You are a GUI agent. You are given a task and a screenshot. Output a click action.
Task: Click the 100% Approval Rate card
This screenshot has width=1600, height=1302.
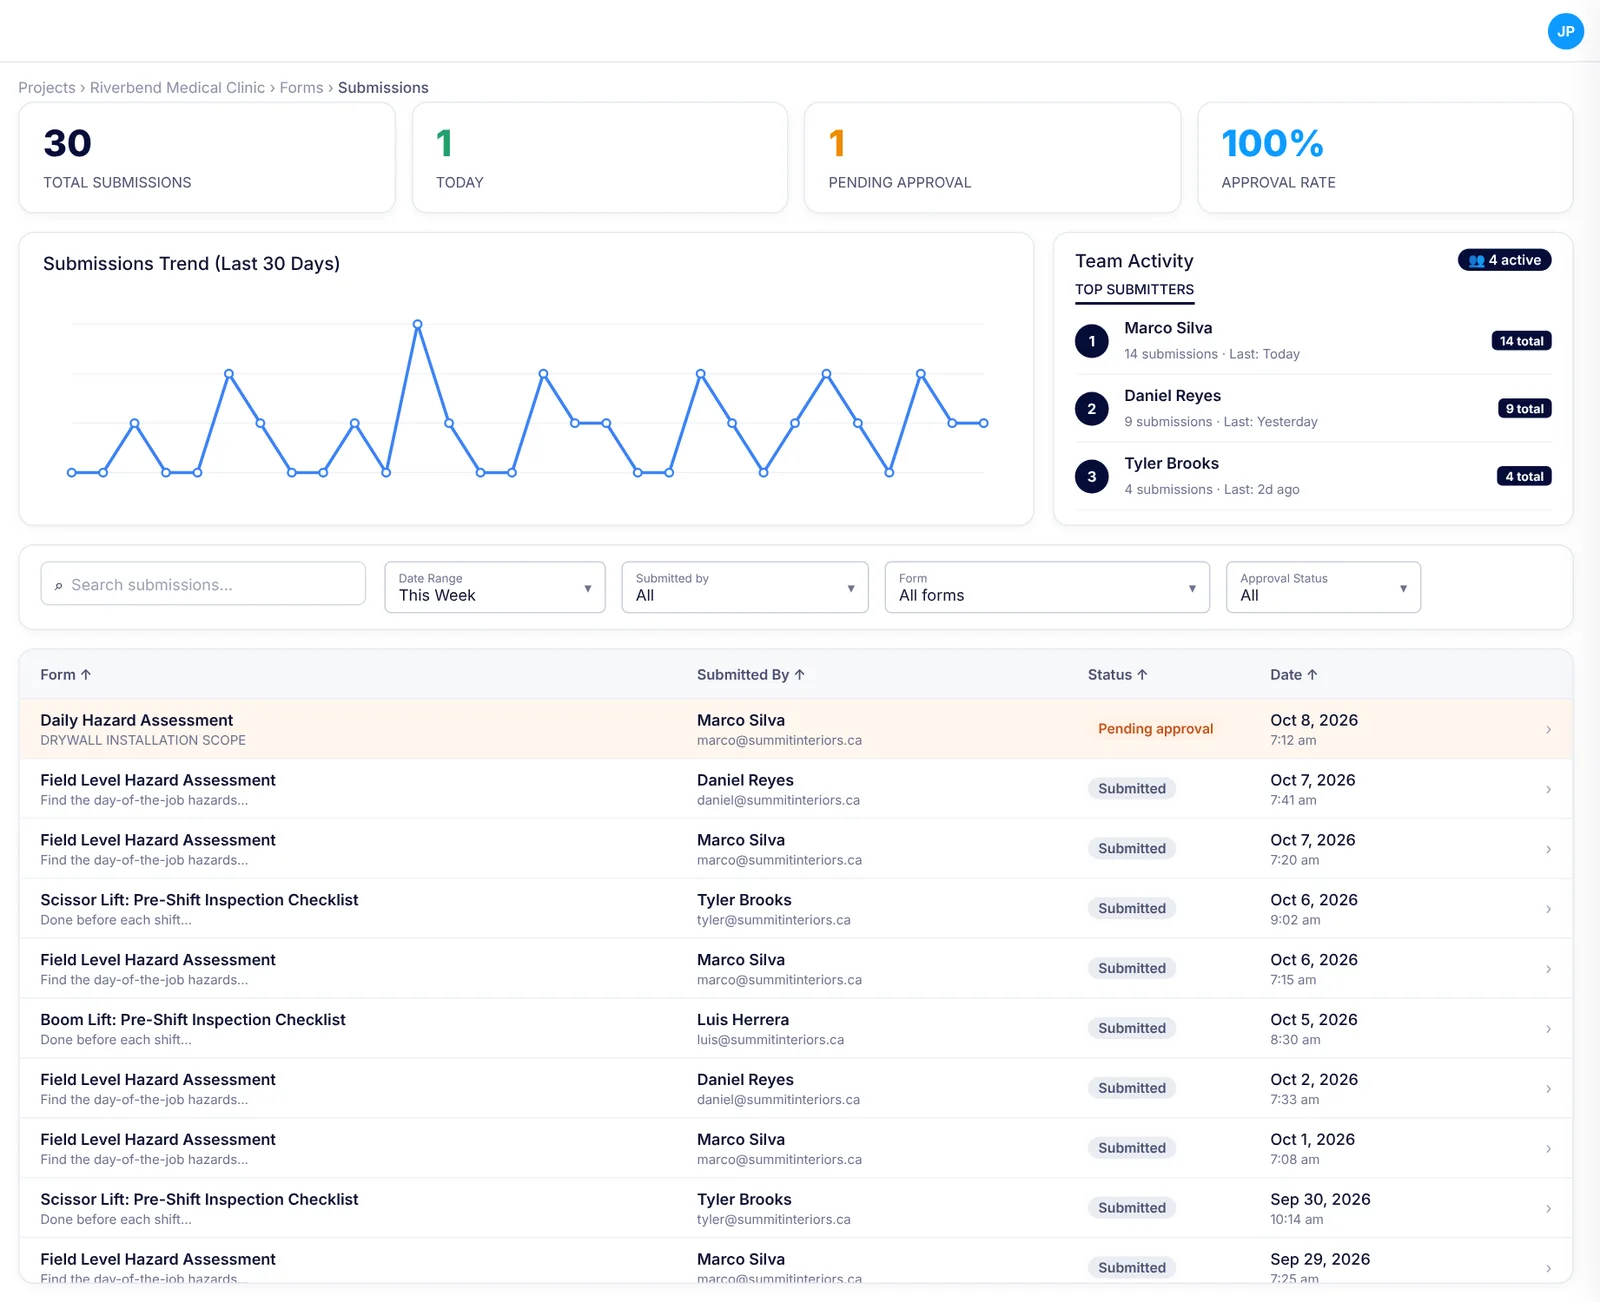click(1385, 158)
